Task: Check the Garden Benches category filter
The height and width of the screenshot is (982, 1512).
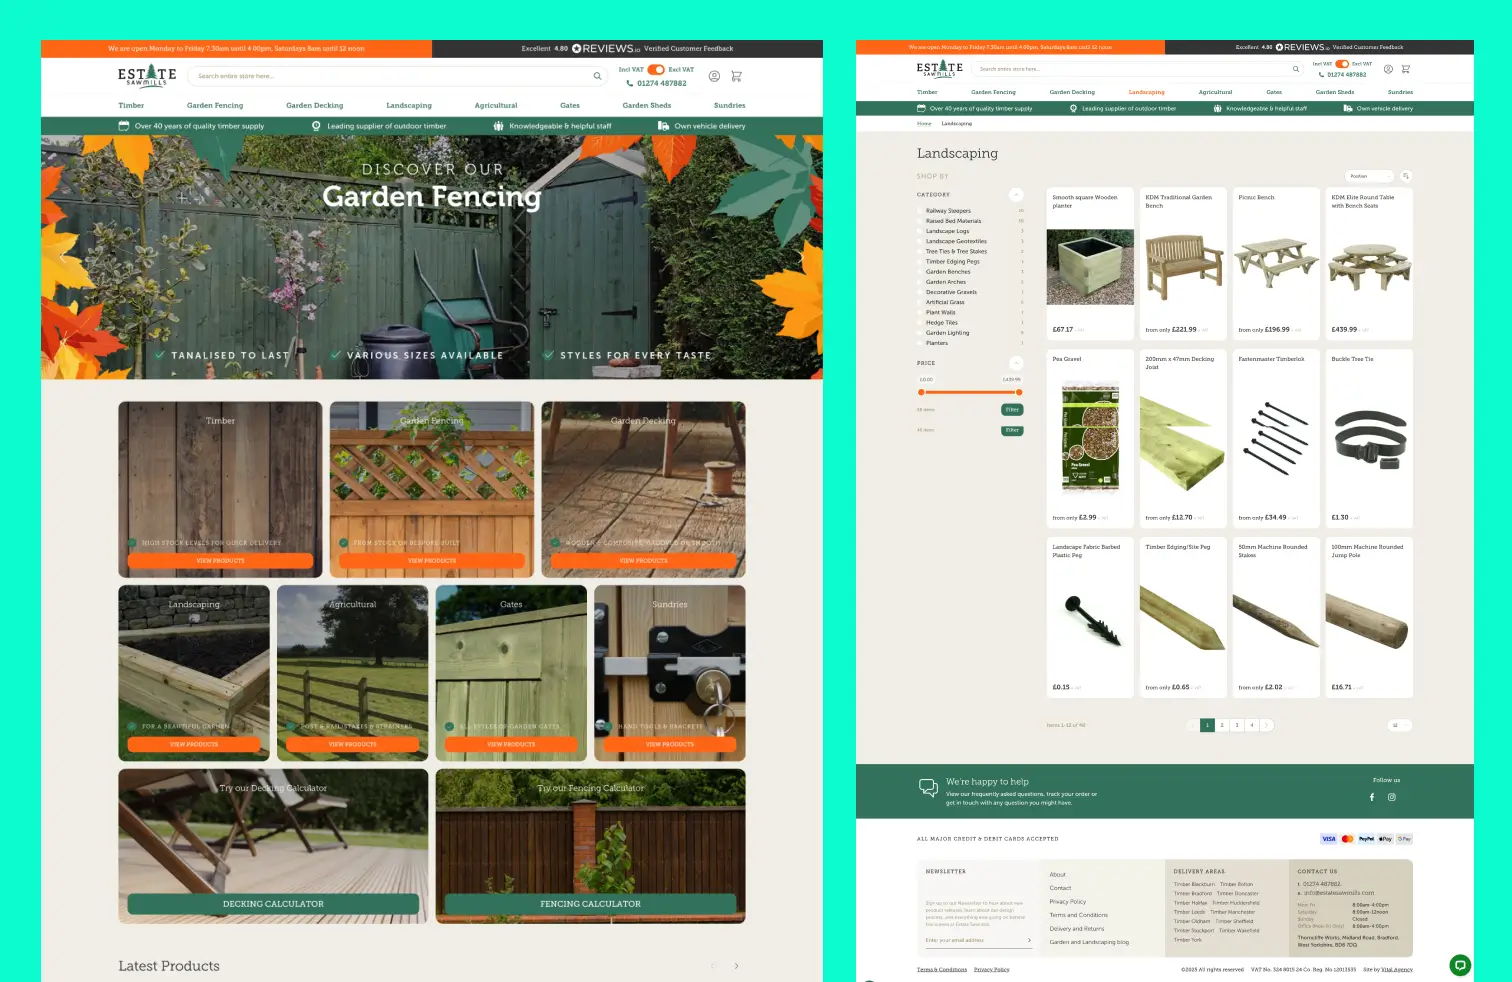Action: [x=920, y=272]
